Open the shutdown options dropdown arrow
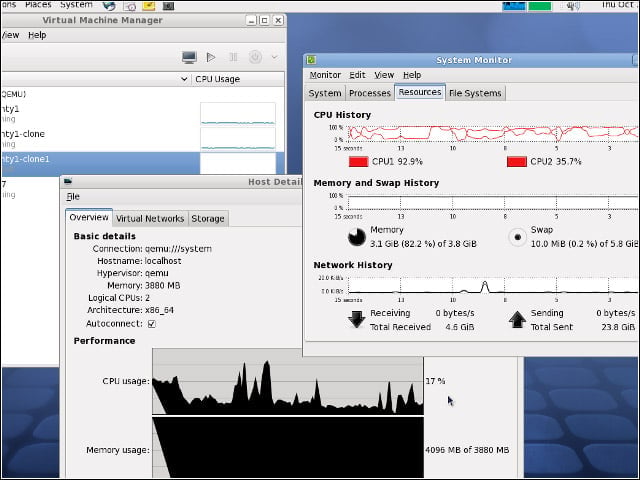640x480 pixels. tap(275, 57)
